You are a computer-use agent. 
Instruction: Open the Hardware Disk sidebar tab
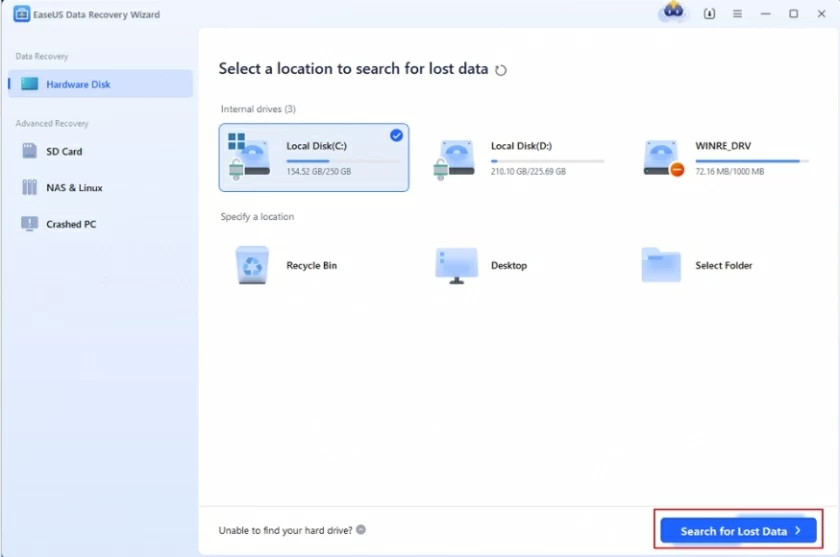[100, 84]
